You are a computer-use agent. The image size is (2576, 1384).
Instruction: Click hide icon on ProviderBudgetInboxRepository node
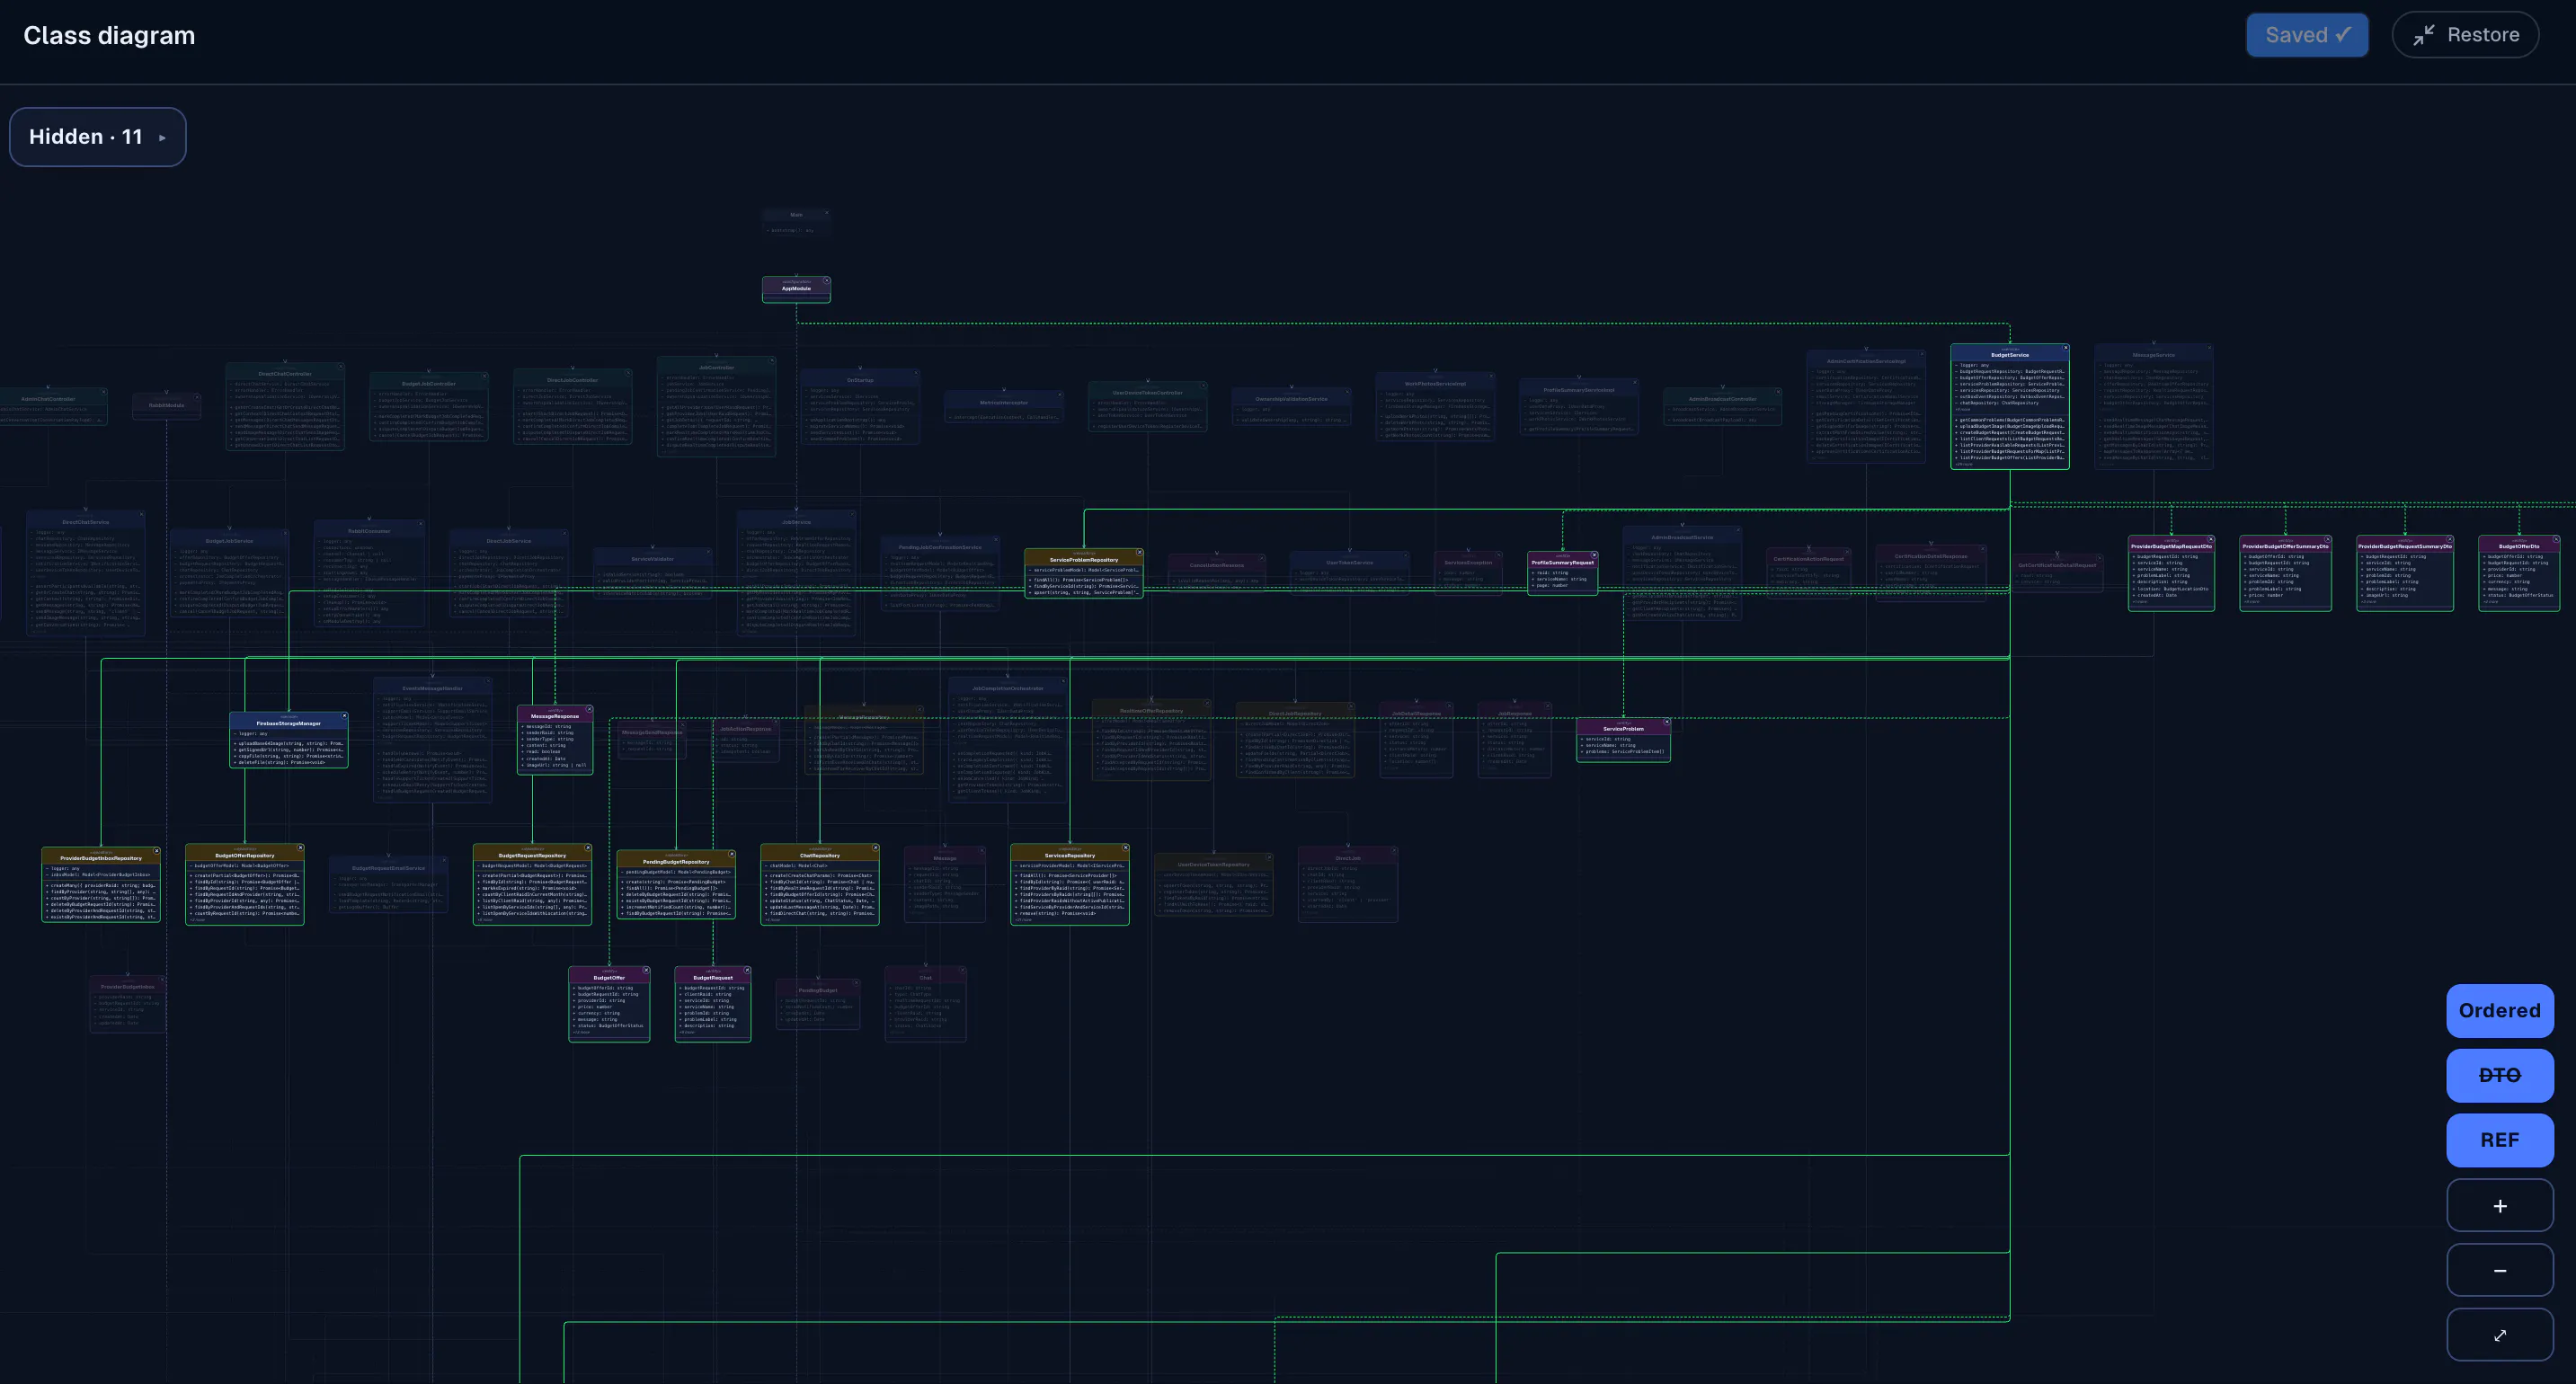(x=156, y=851)
